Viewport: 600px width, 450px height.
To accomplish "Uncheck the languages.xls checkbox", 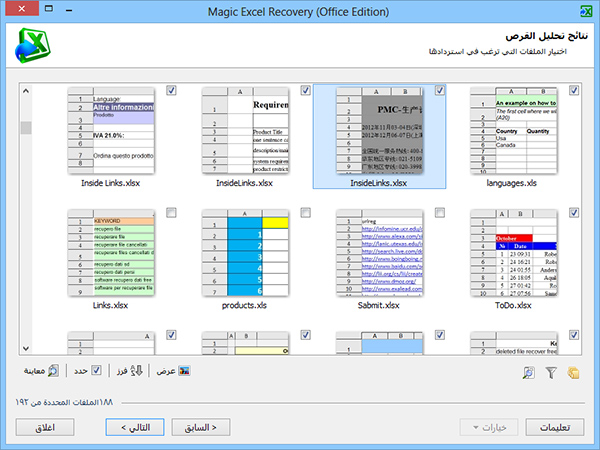I will tap(574, 90).
